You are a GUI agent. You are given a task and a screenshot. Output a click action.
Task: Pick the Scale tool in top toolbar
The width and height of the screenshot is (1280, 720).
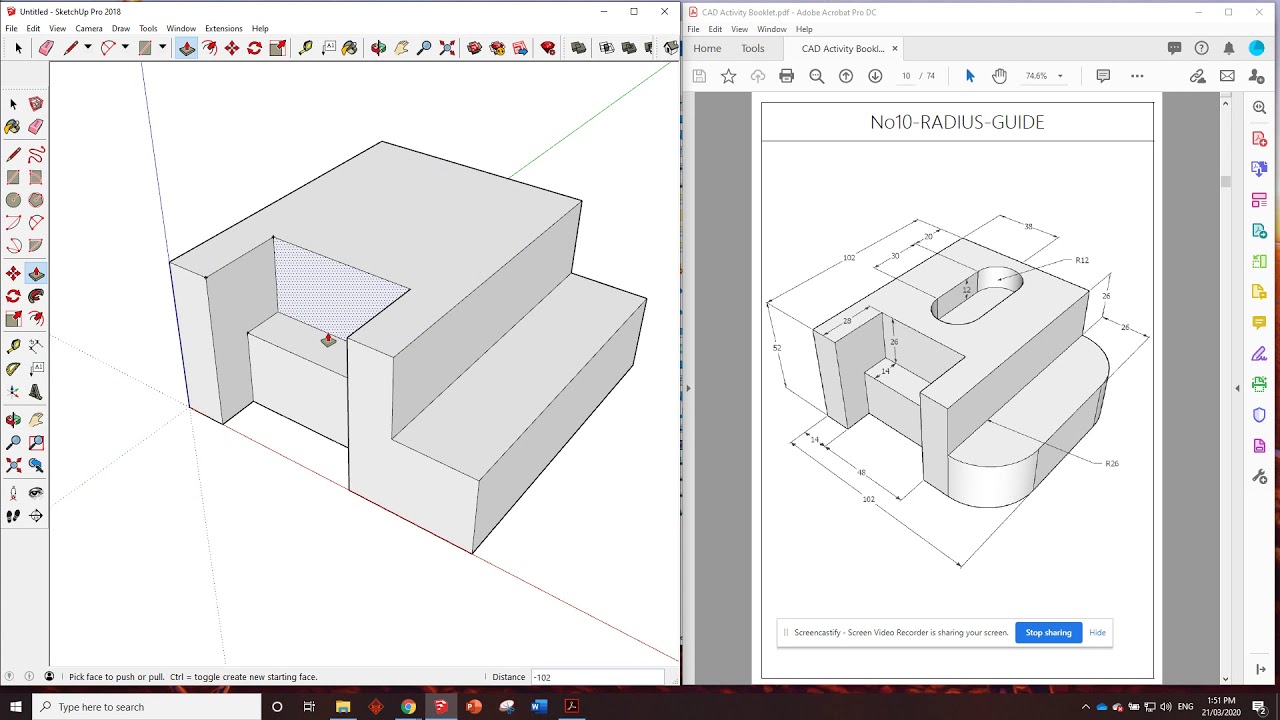tap(278, 48)
